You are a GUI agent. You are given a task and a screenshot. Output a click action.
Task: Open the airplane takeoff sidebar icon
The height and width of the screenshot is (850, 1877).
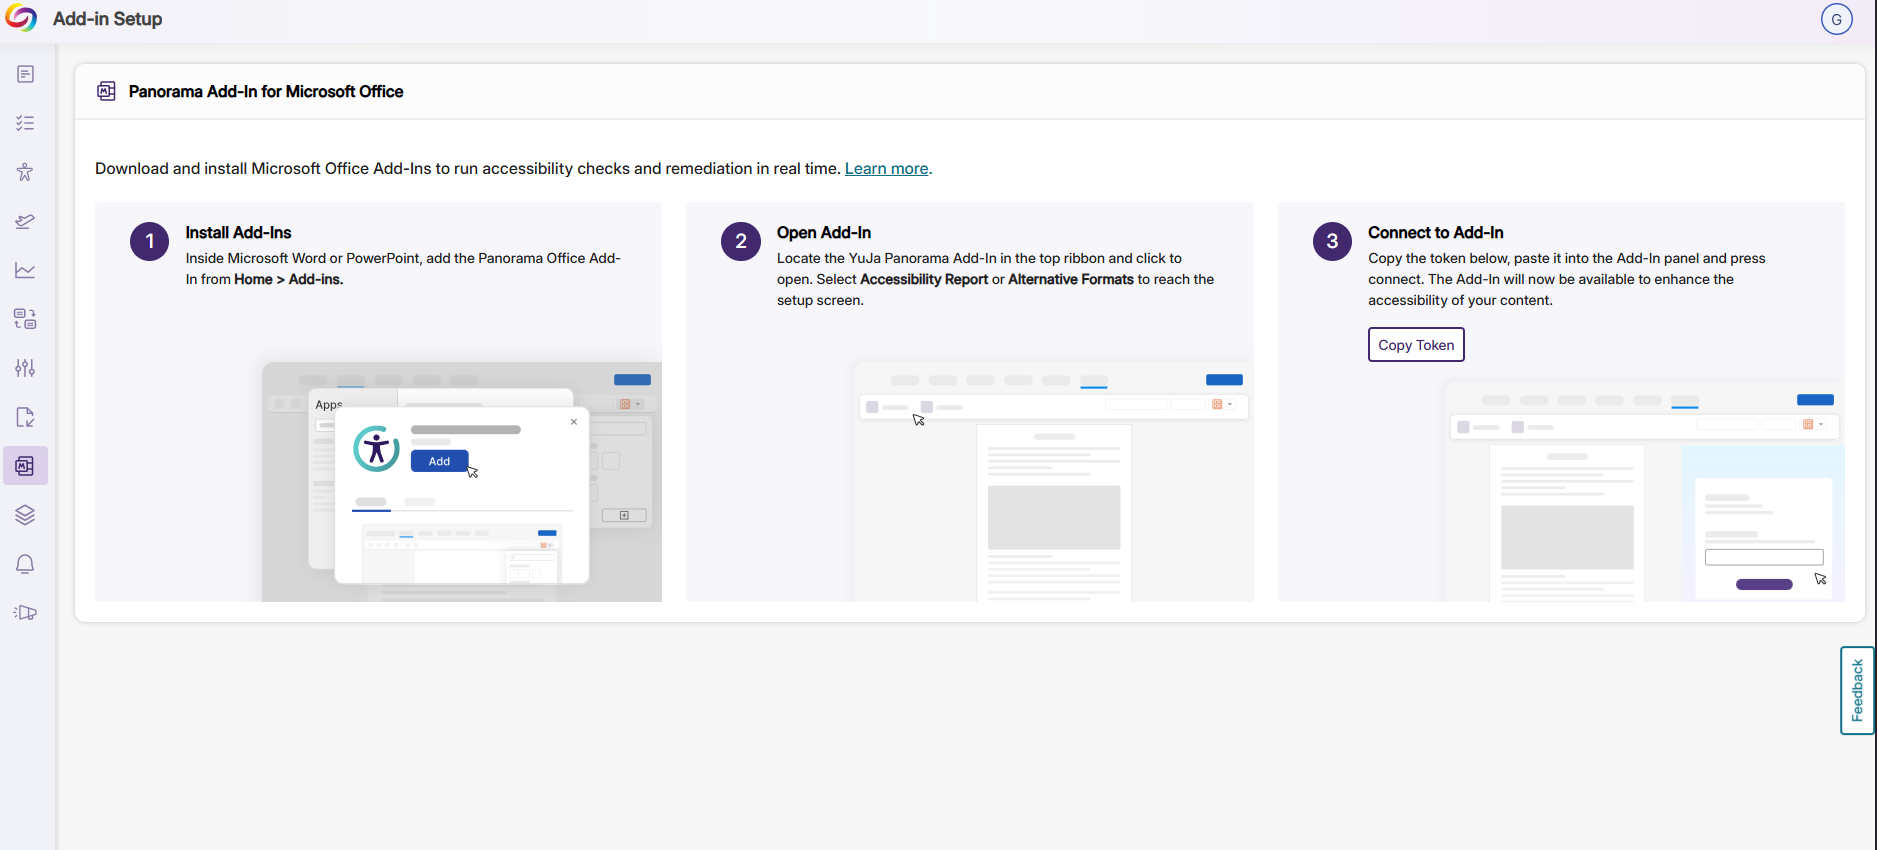25,221
